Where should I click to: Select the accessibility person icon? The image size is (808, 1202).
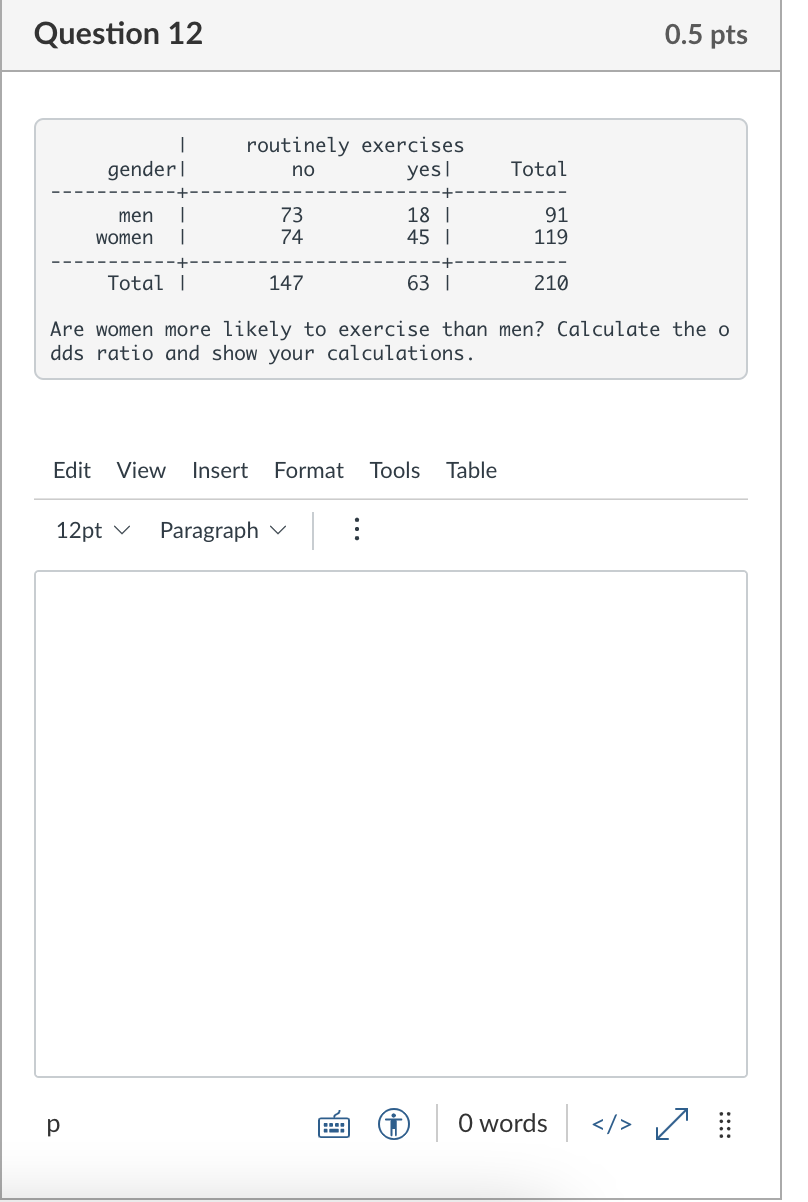[x=394, y=1124]
